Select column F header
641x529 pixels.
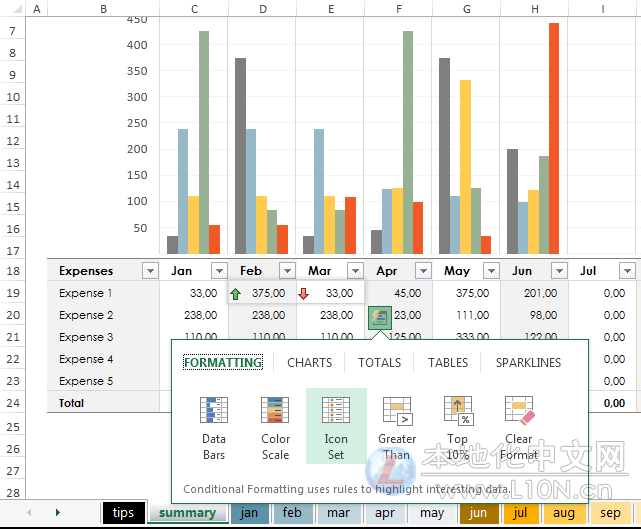tap(398, 9)
